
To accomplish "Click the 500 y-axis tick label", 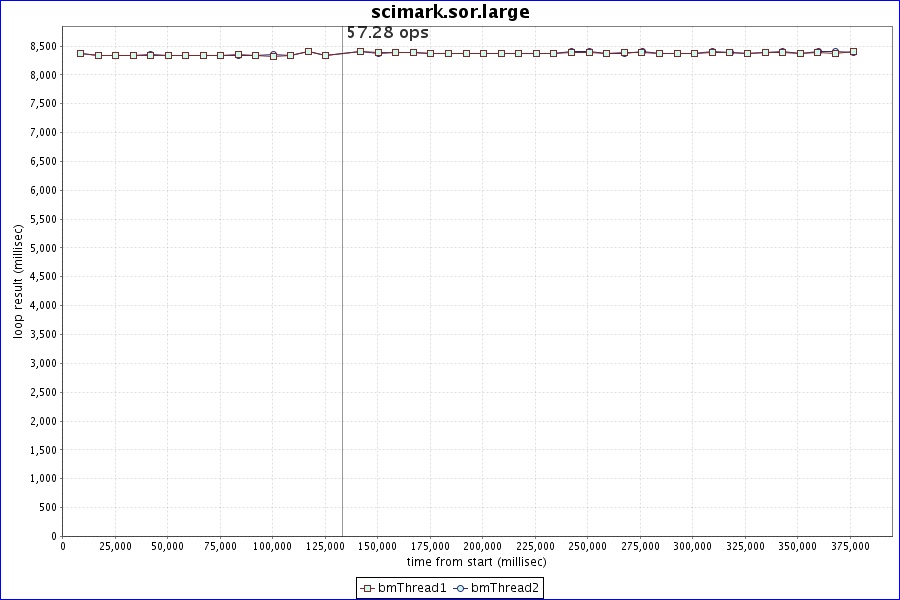I will (x=47, y=508).
